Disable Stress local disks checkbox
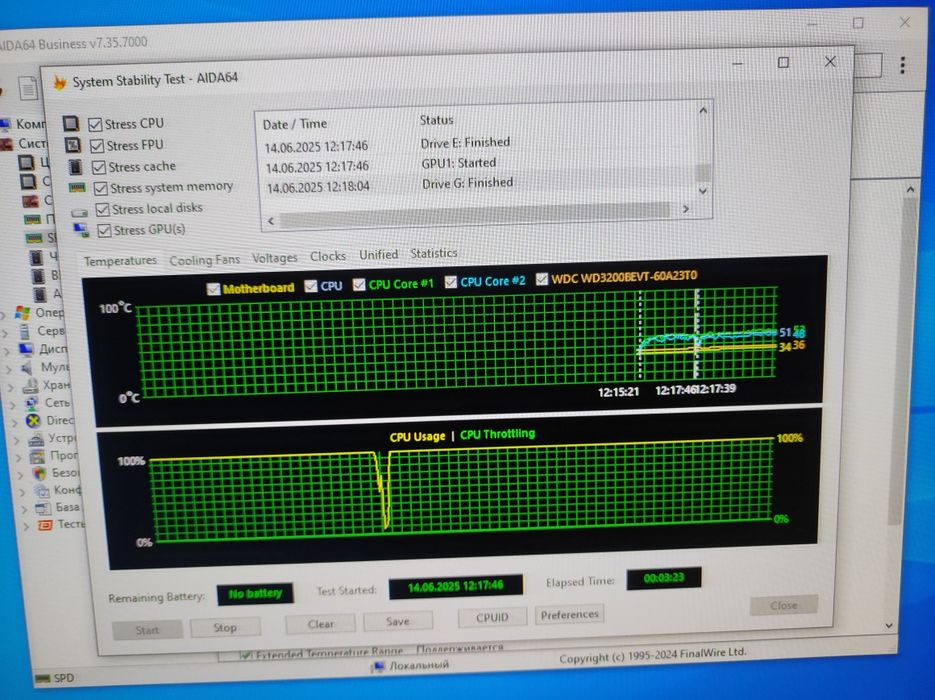Image resolution: width=935 pixels, height=700 pixels. click(x=103, y=209)
